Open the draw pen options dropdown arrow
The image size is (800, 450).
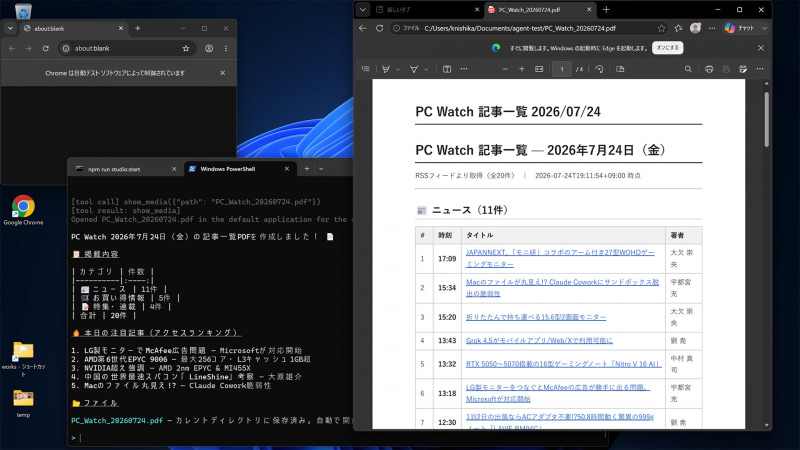[398, 69]
